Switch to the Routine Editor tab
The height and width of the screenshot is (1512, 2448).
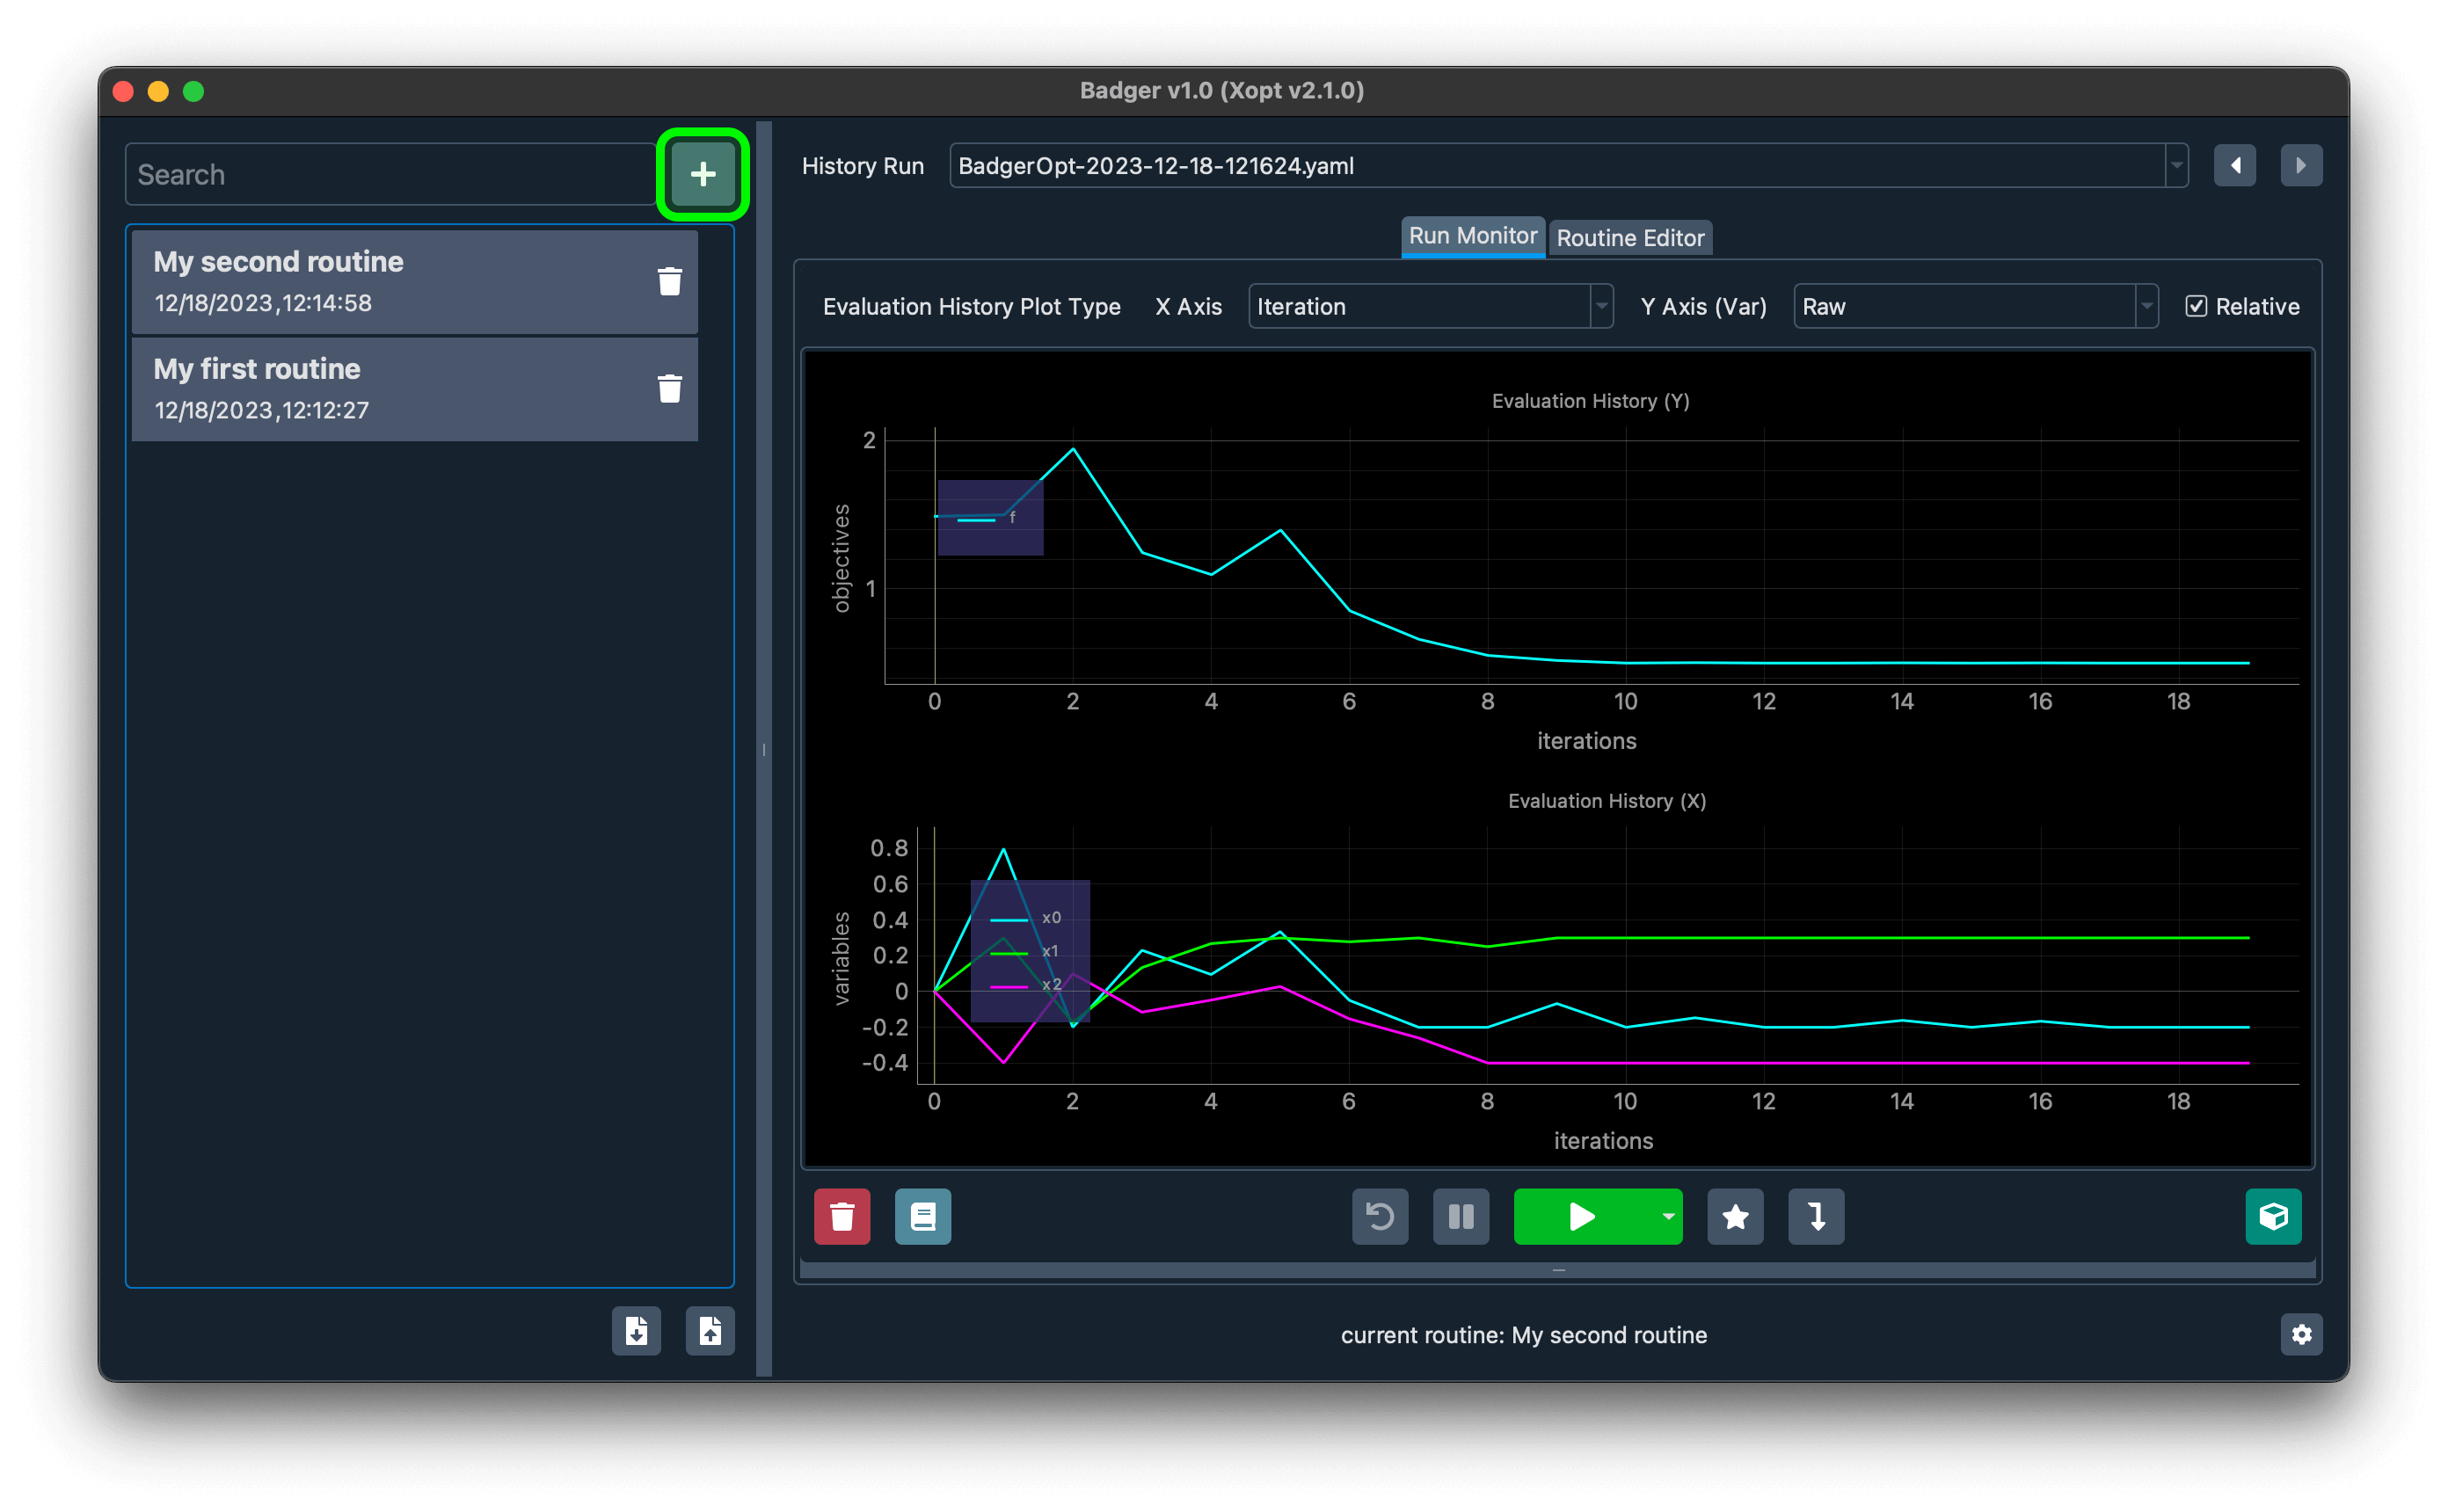(1628, 234)
